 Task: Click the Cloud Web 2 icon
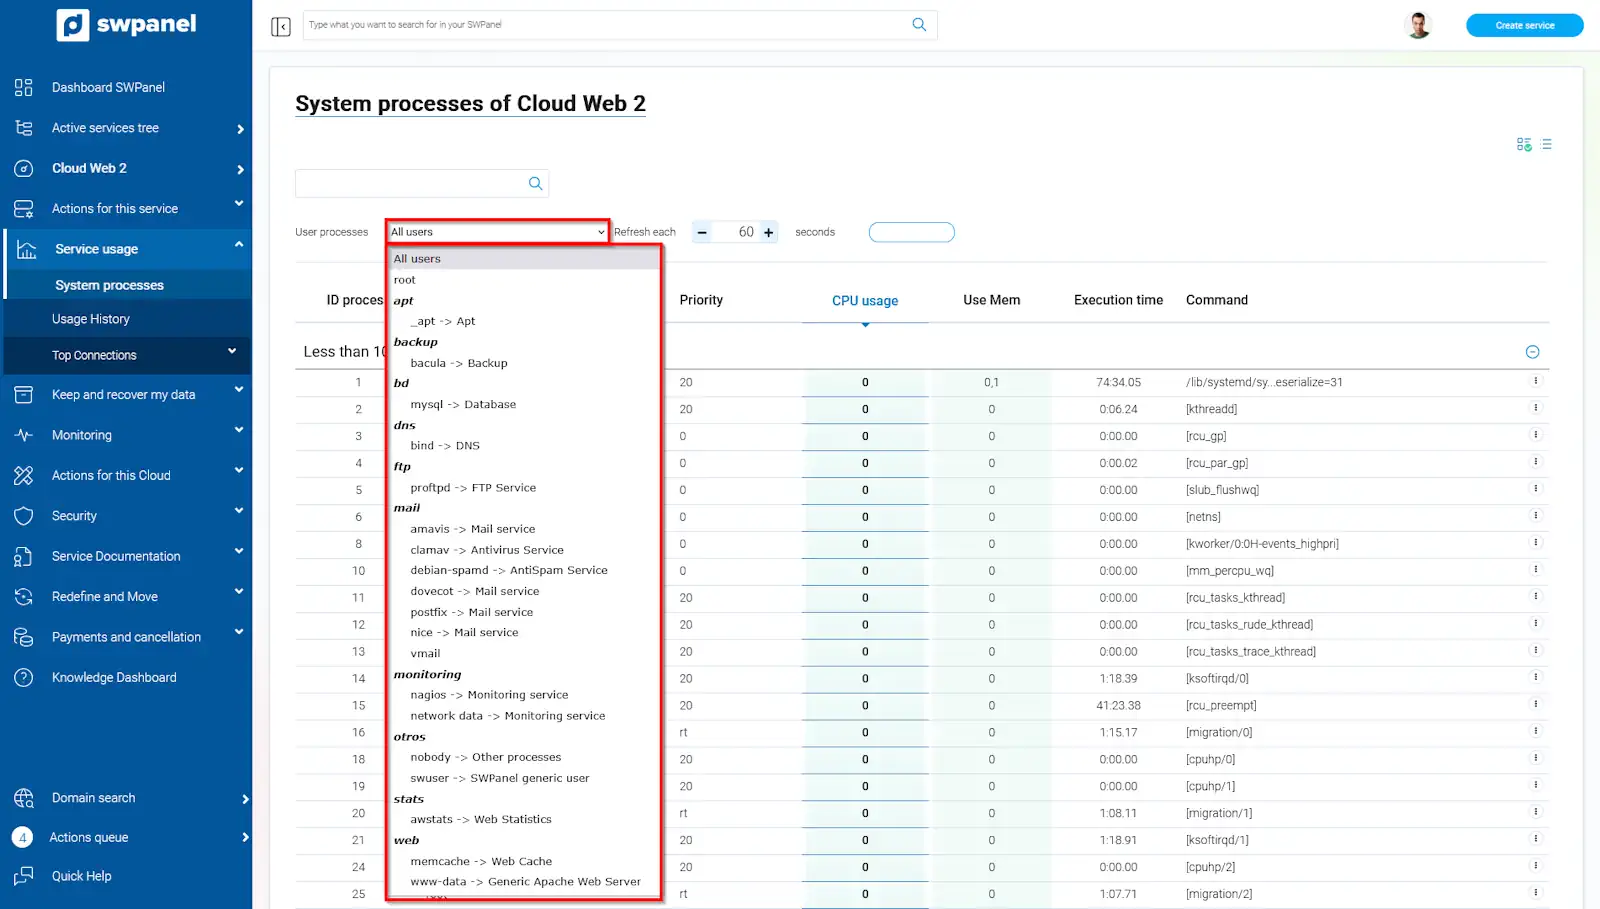click(24, 168)
